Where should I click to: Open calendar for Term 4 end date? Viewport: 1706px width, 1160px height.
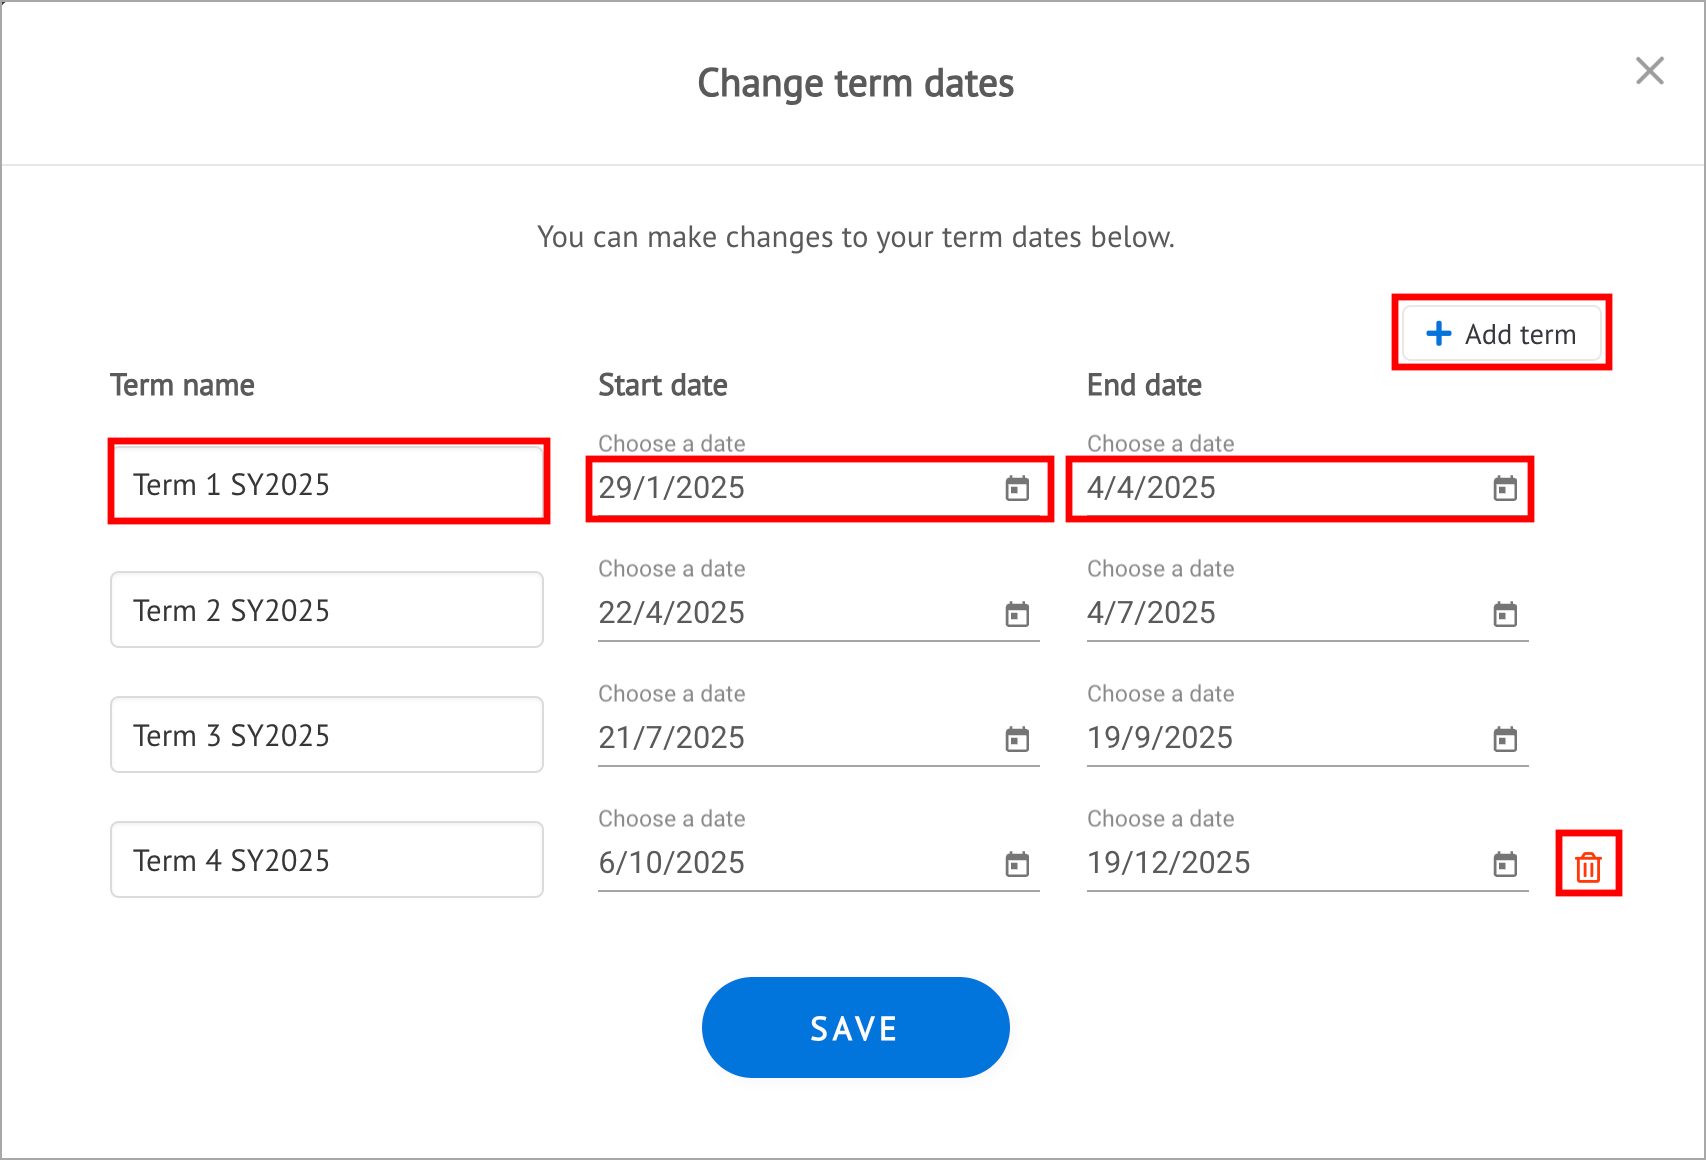1505,864
